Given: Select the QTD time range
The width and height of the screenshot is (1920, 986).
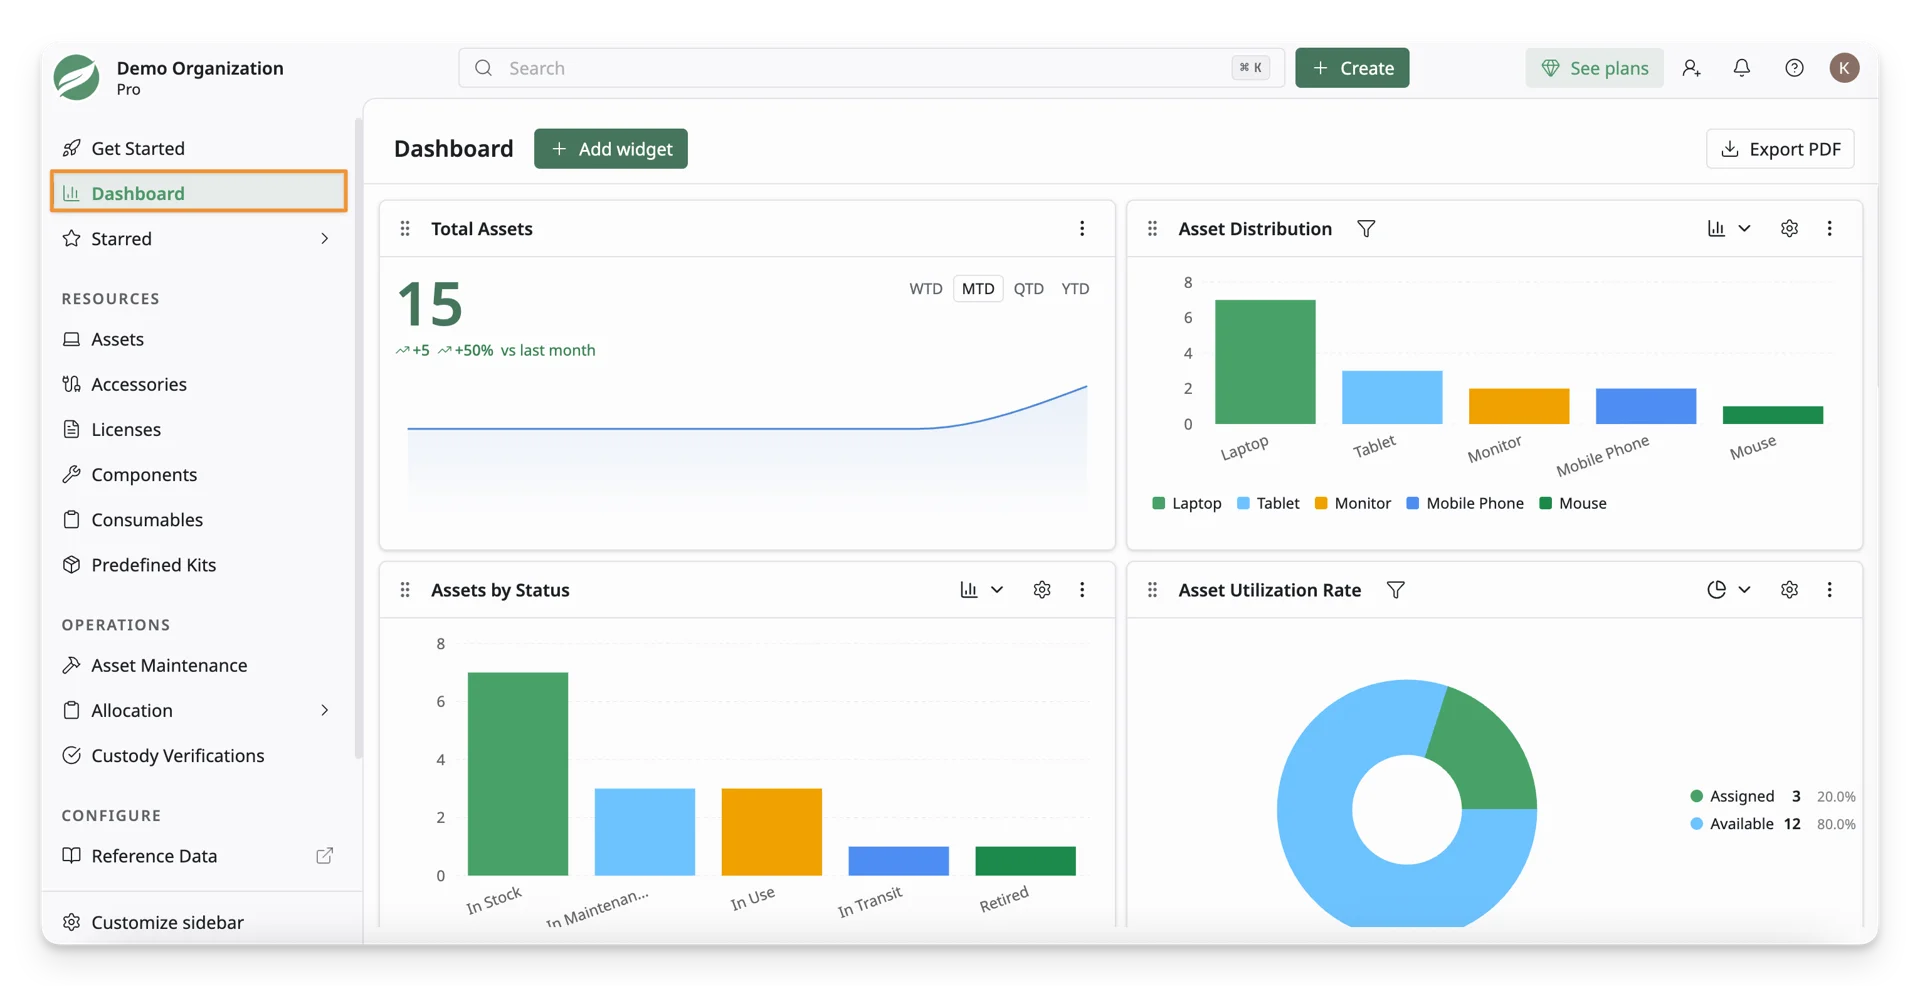Looking at the screenshot, I should coord(1028,289).
